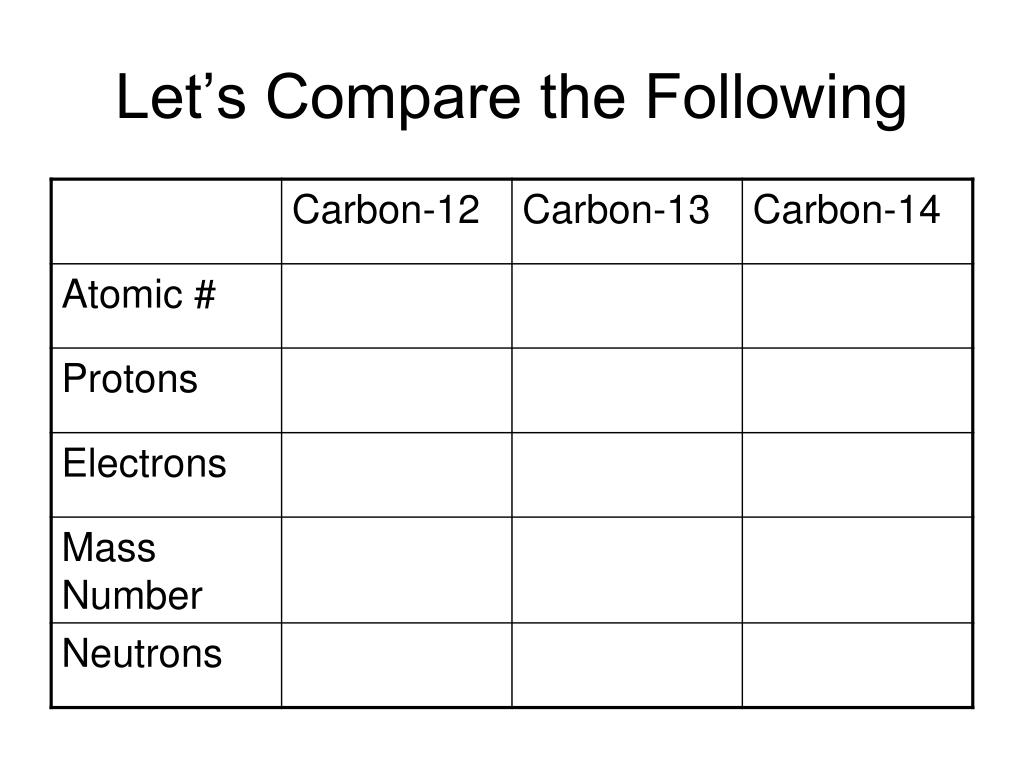Click the empty top-left table cell
The image size is (1024, 768).
point(167,221)
